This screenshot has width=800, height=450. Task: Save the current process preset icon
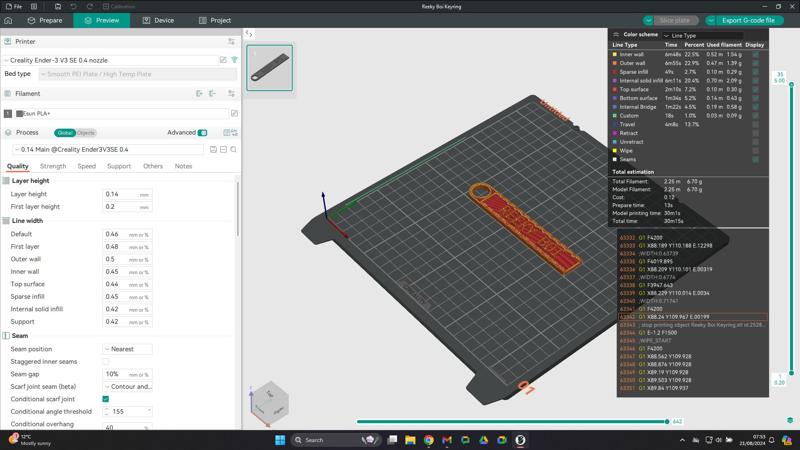(x=213, y=149)
